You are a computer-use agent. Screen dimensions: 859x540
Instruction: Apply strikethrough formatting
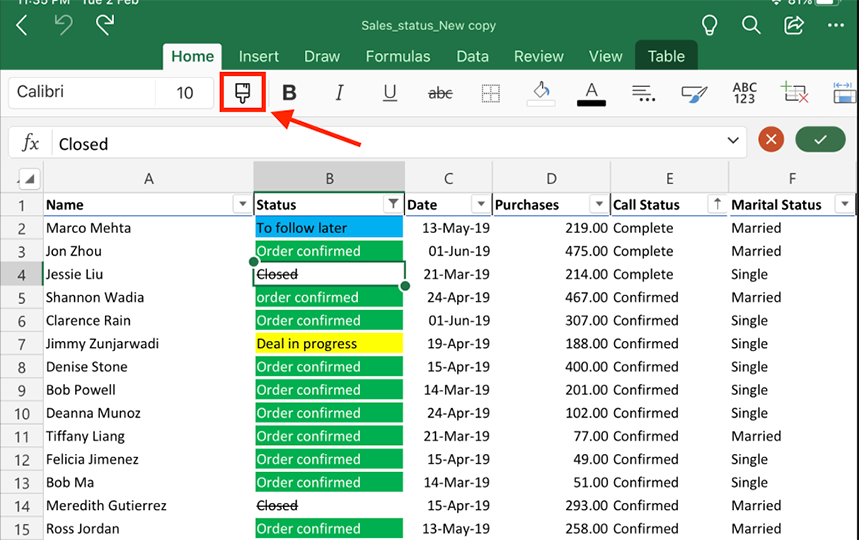click(x=440, y=93)
